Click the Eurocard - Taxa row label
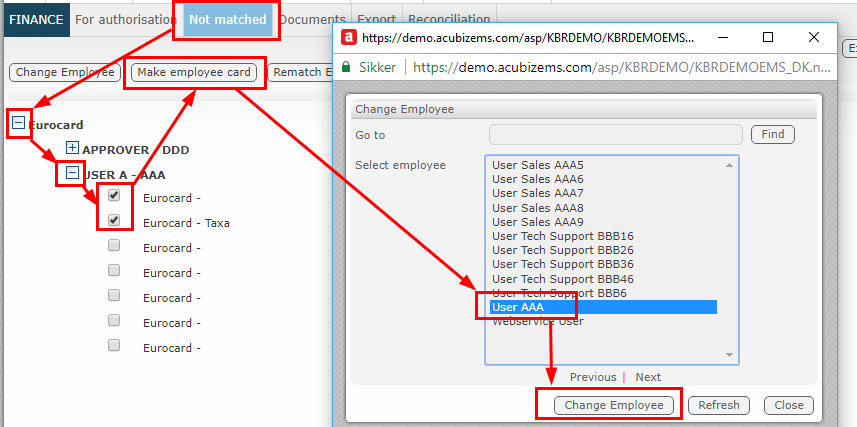The image size is (857, 427). point(186,223)
